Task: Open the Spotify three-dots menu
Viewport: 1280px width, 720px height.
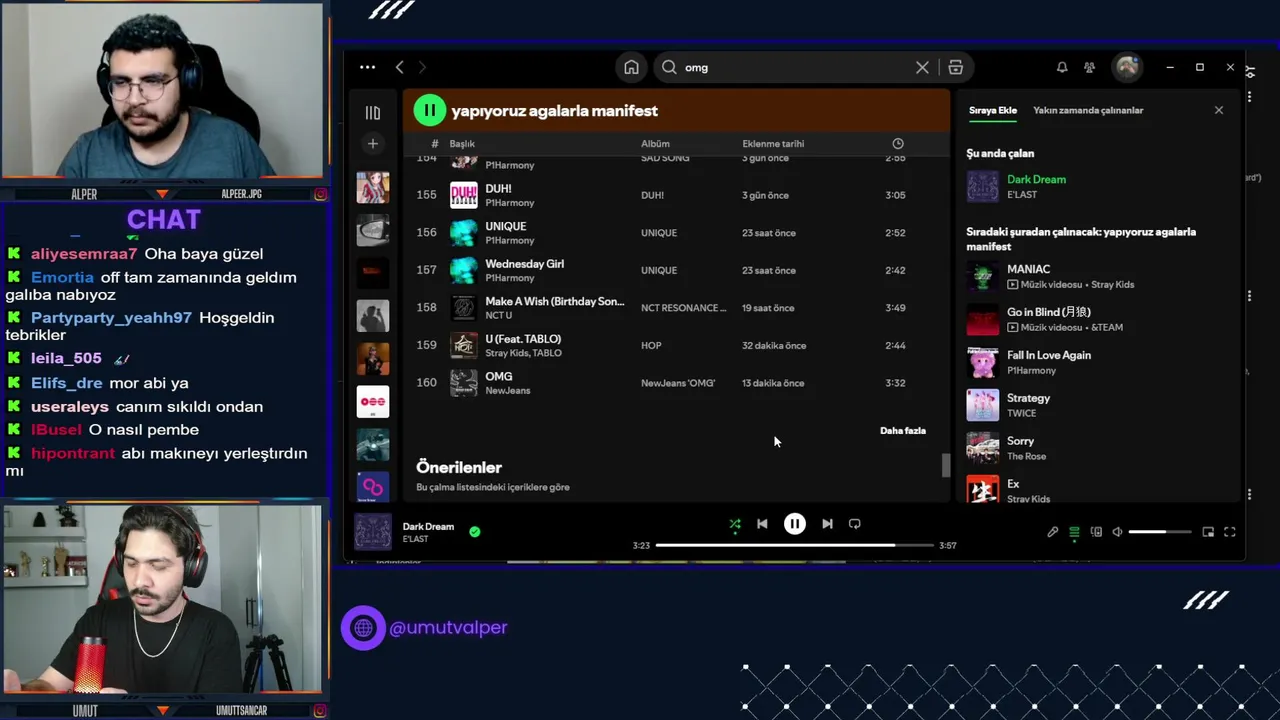Action: pyautogui.click(x=367, y=67)
